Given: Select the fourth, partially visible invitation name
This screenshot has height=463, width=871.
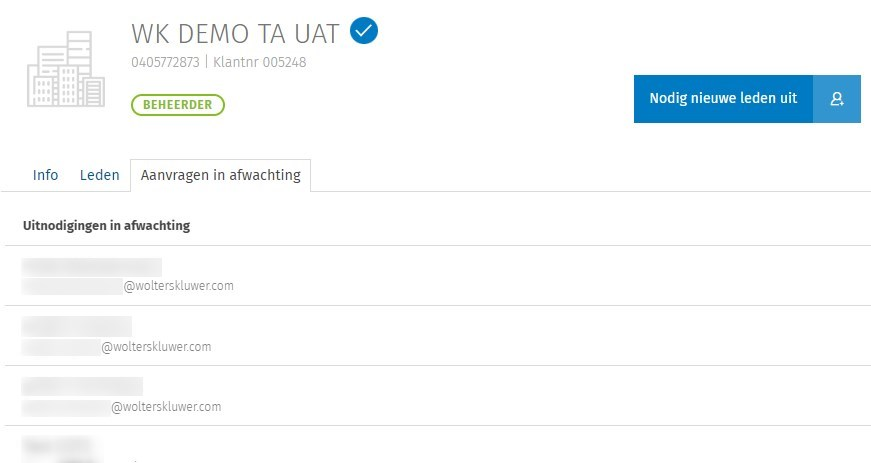Looking at the screenshot, I should pyautogui.click(x=57, y=445).
